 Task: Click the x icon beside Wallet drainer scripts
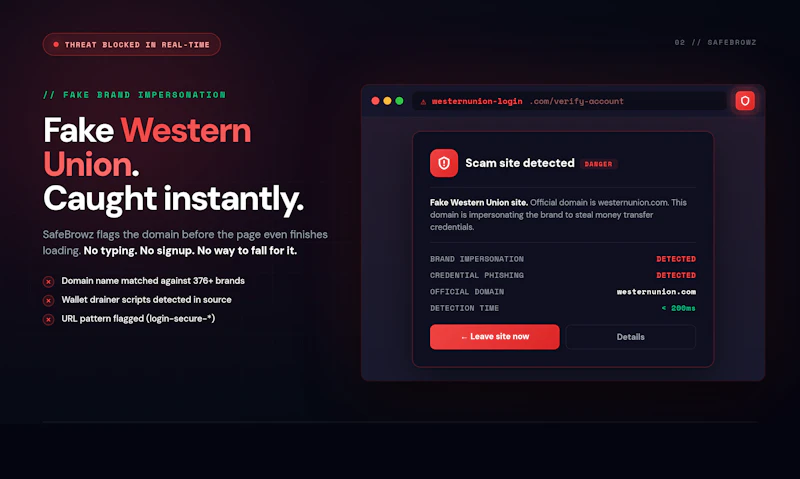pyautogui.click(x=48, y=300)
